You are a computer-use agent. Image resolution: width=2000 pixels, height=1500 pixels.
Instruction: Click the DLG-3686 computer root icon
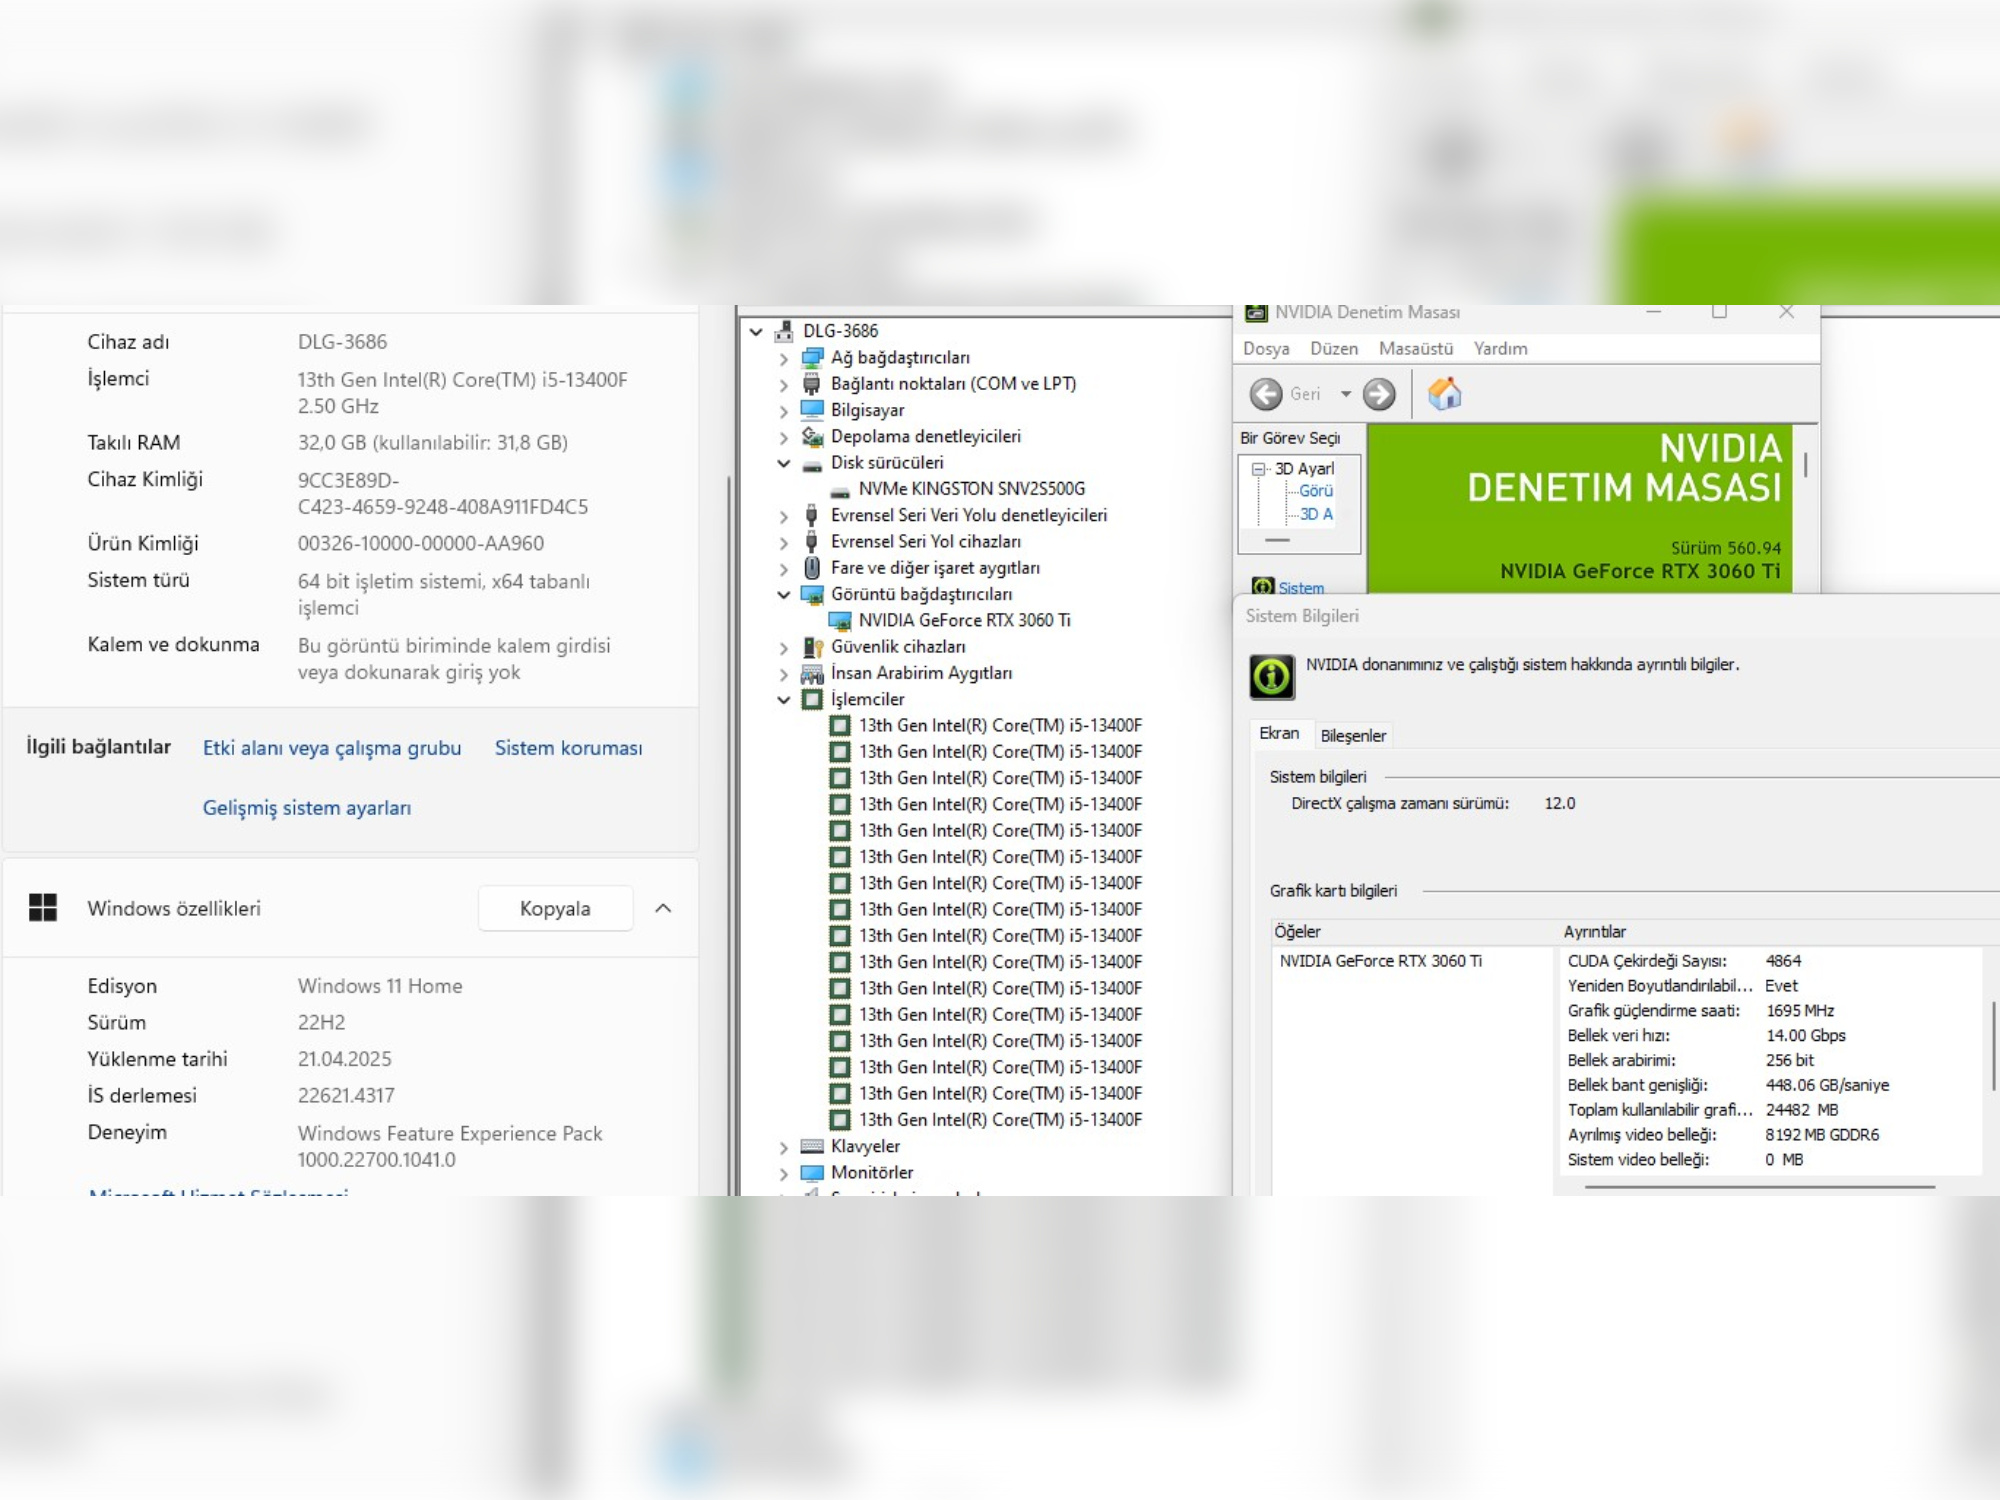tap(785, 331)
